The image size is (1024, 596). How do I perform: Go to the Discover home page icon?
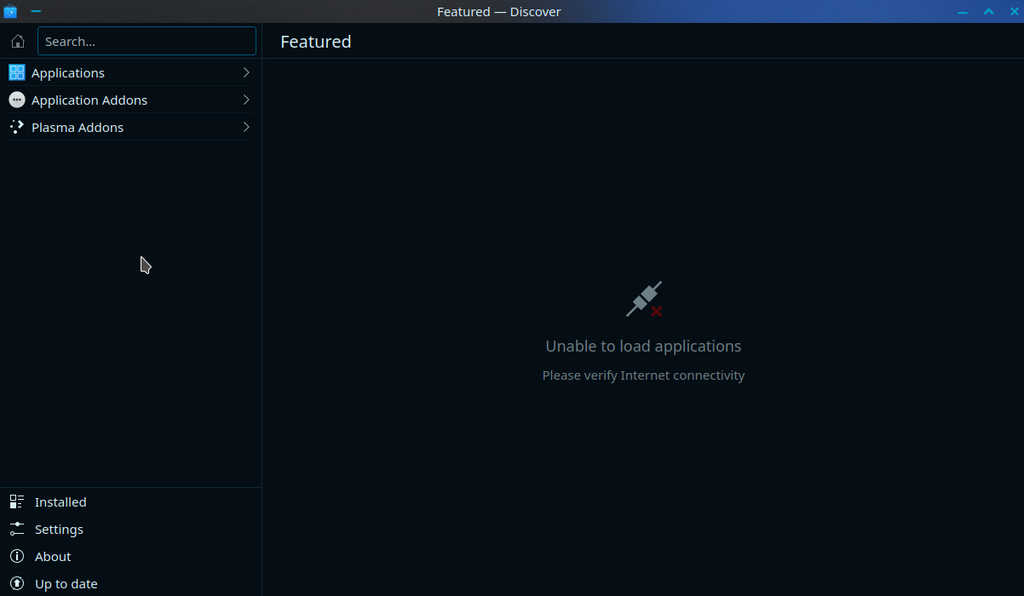pyautogui.click(x=18, y=41)
